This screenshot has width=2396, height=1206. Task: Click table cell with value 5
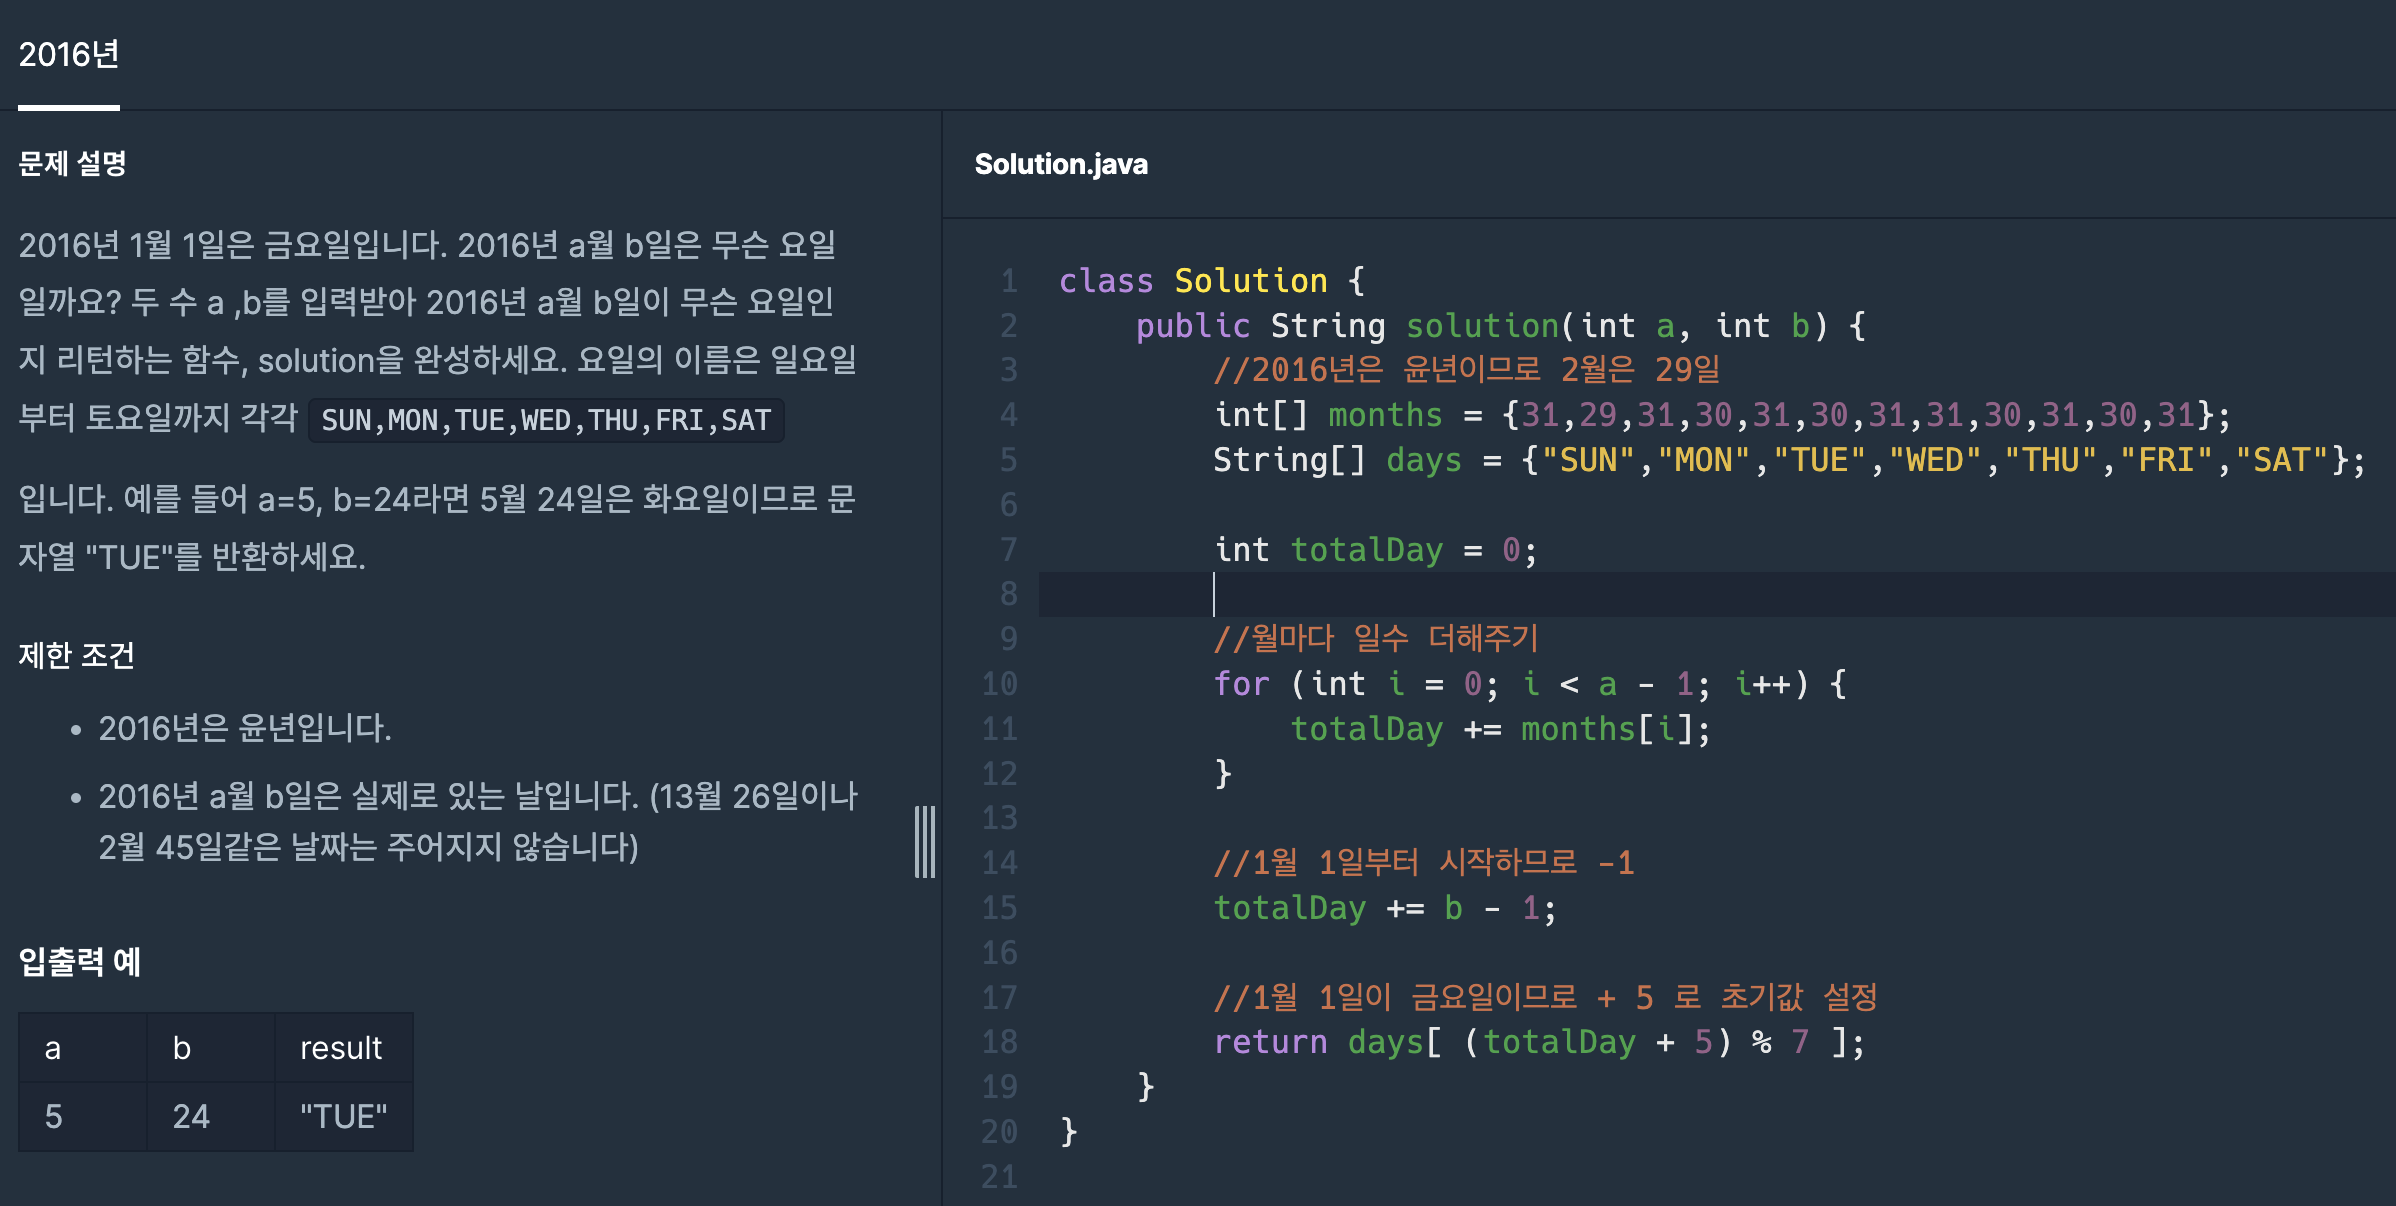(83, 1116)
